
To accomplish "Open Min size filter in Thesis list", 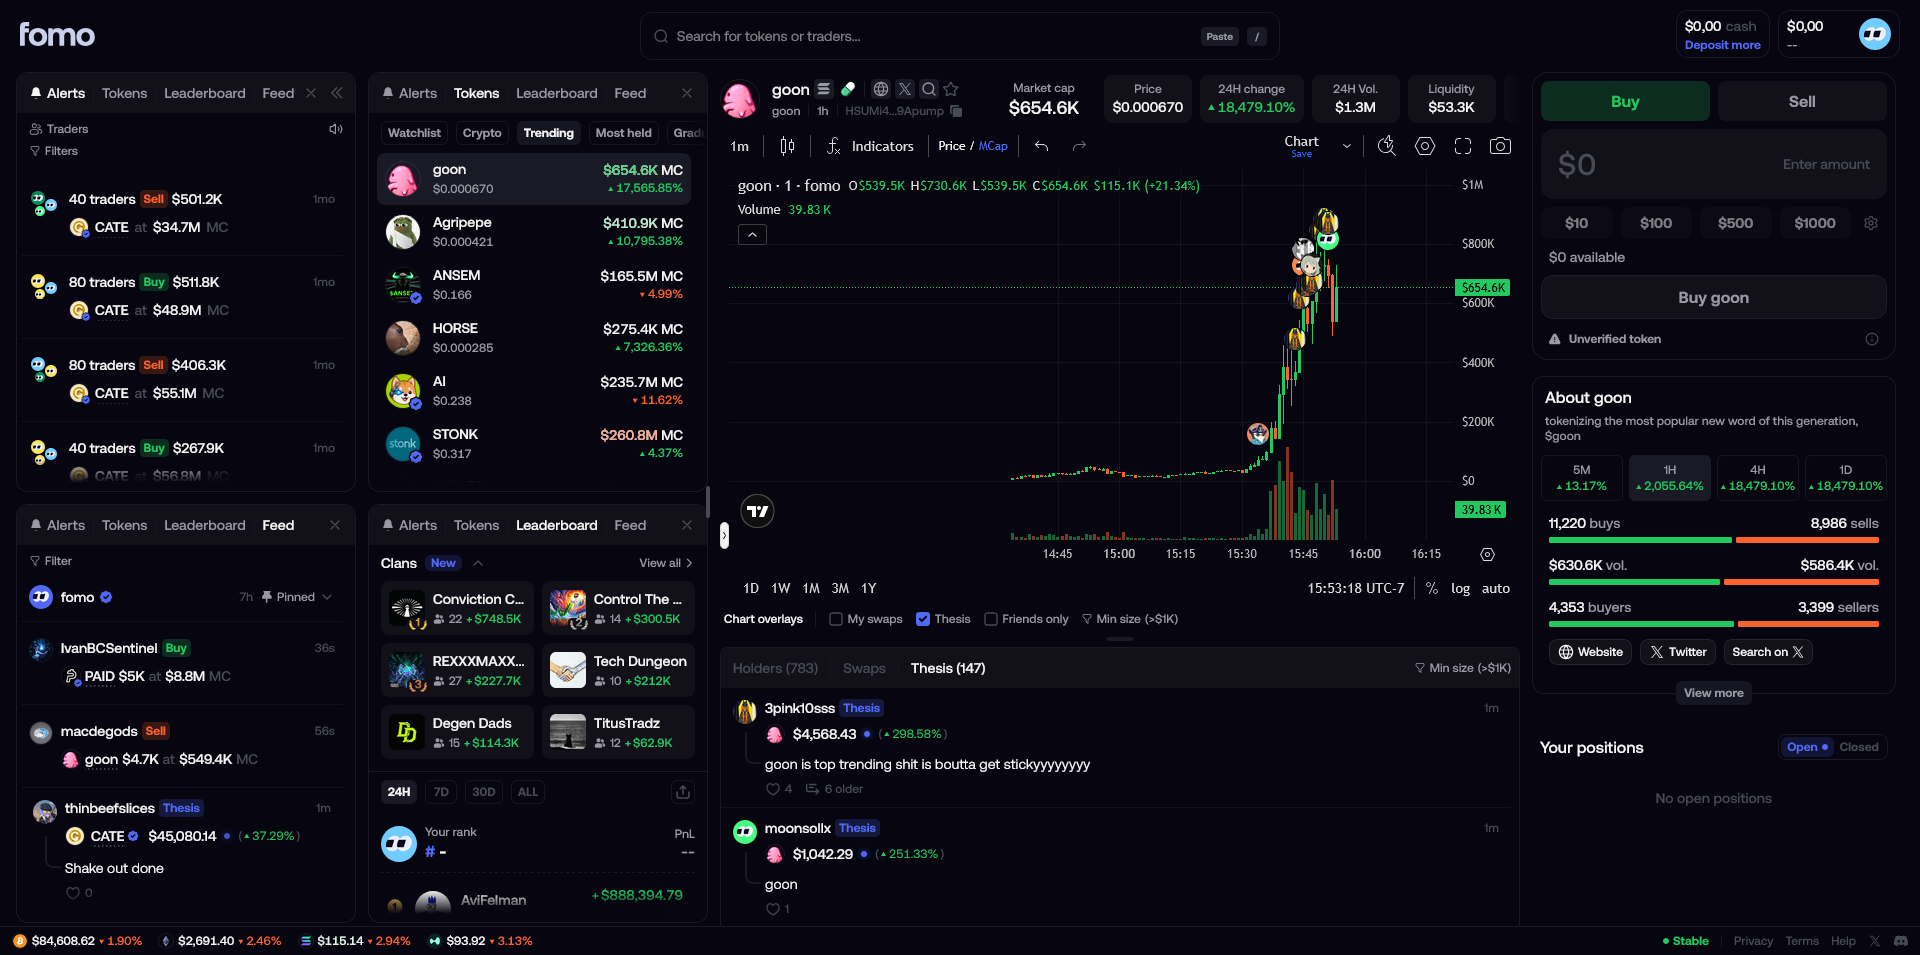I will (x=1463, y=668).
